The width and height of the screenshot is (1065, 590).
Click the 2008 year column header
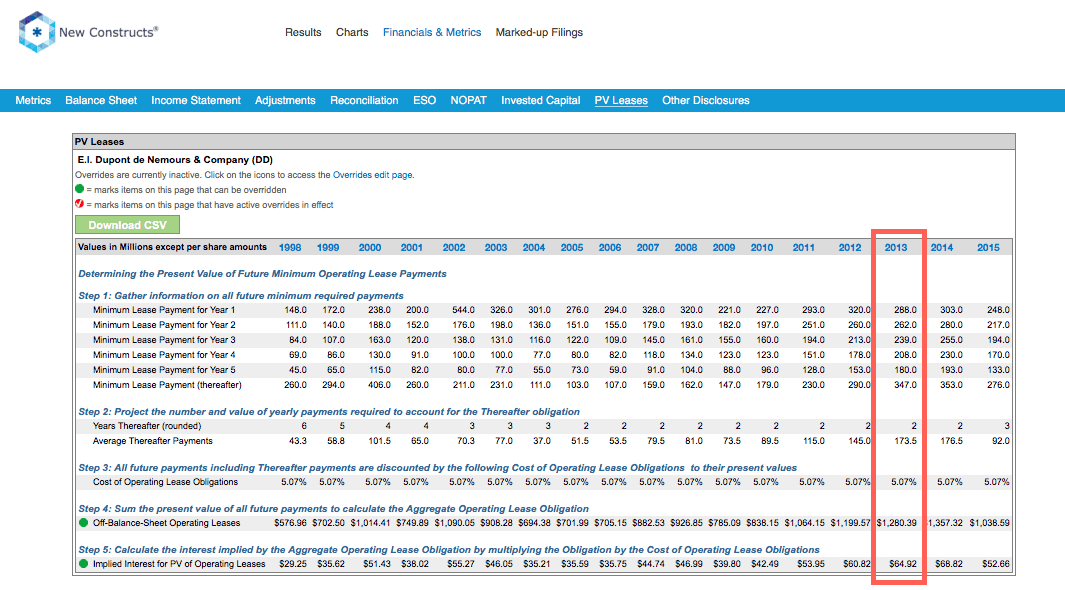coord(686,248)
